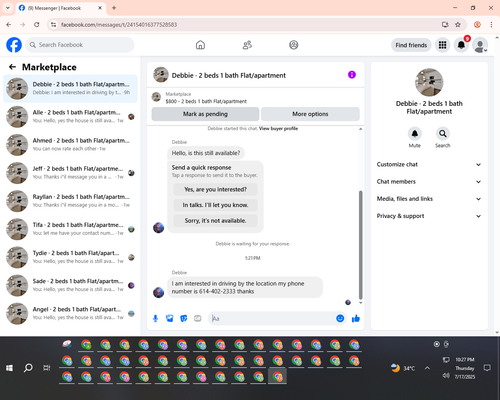Open the Windows Start menu
The height and width of the screenshot is (400, 500).
coord(9,368)
